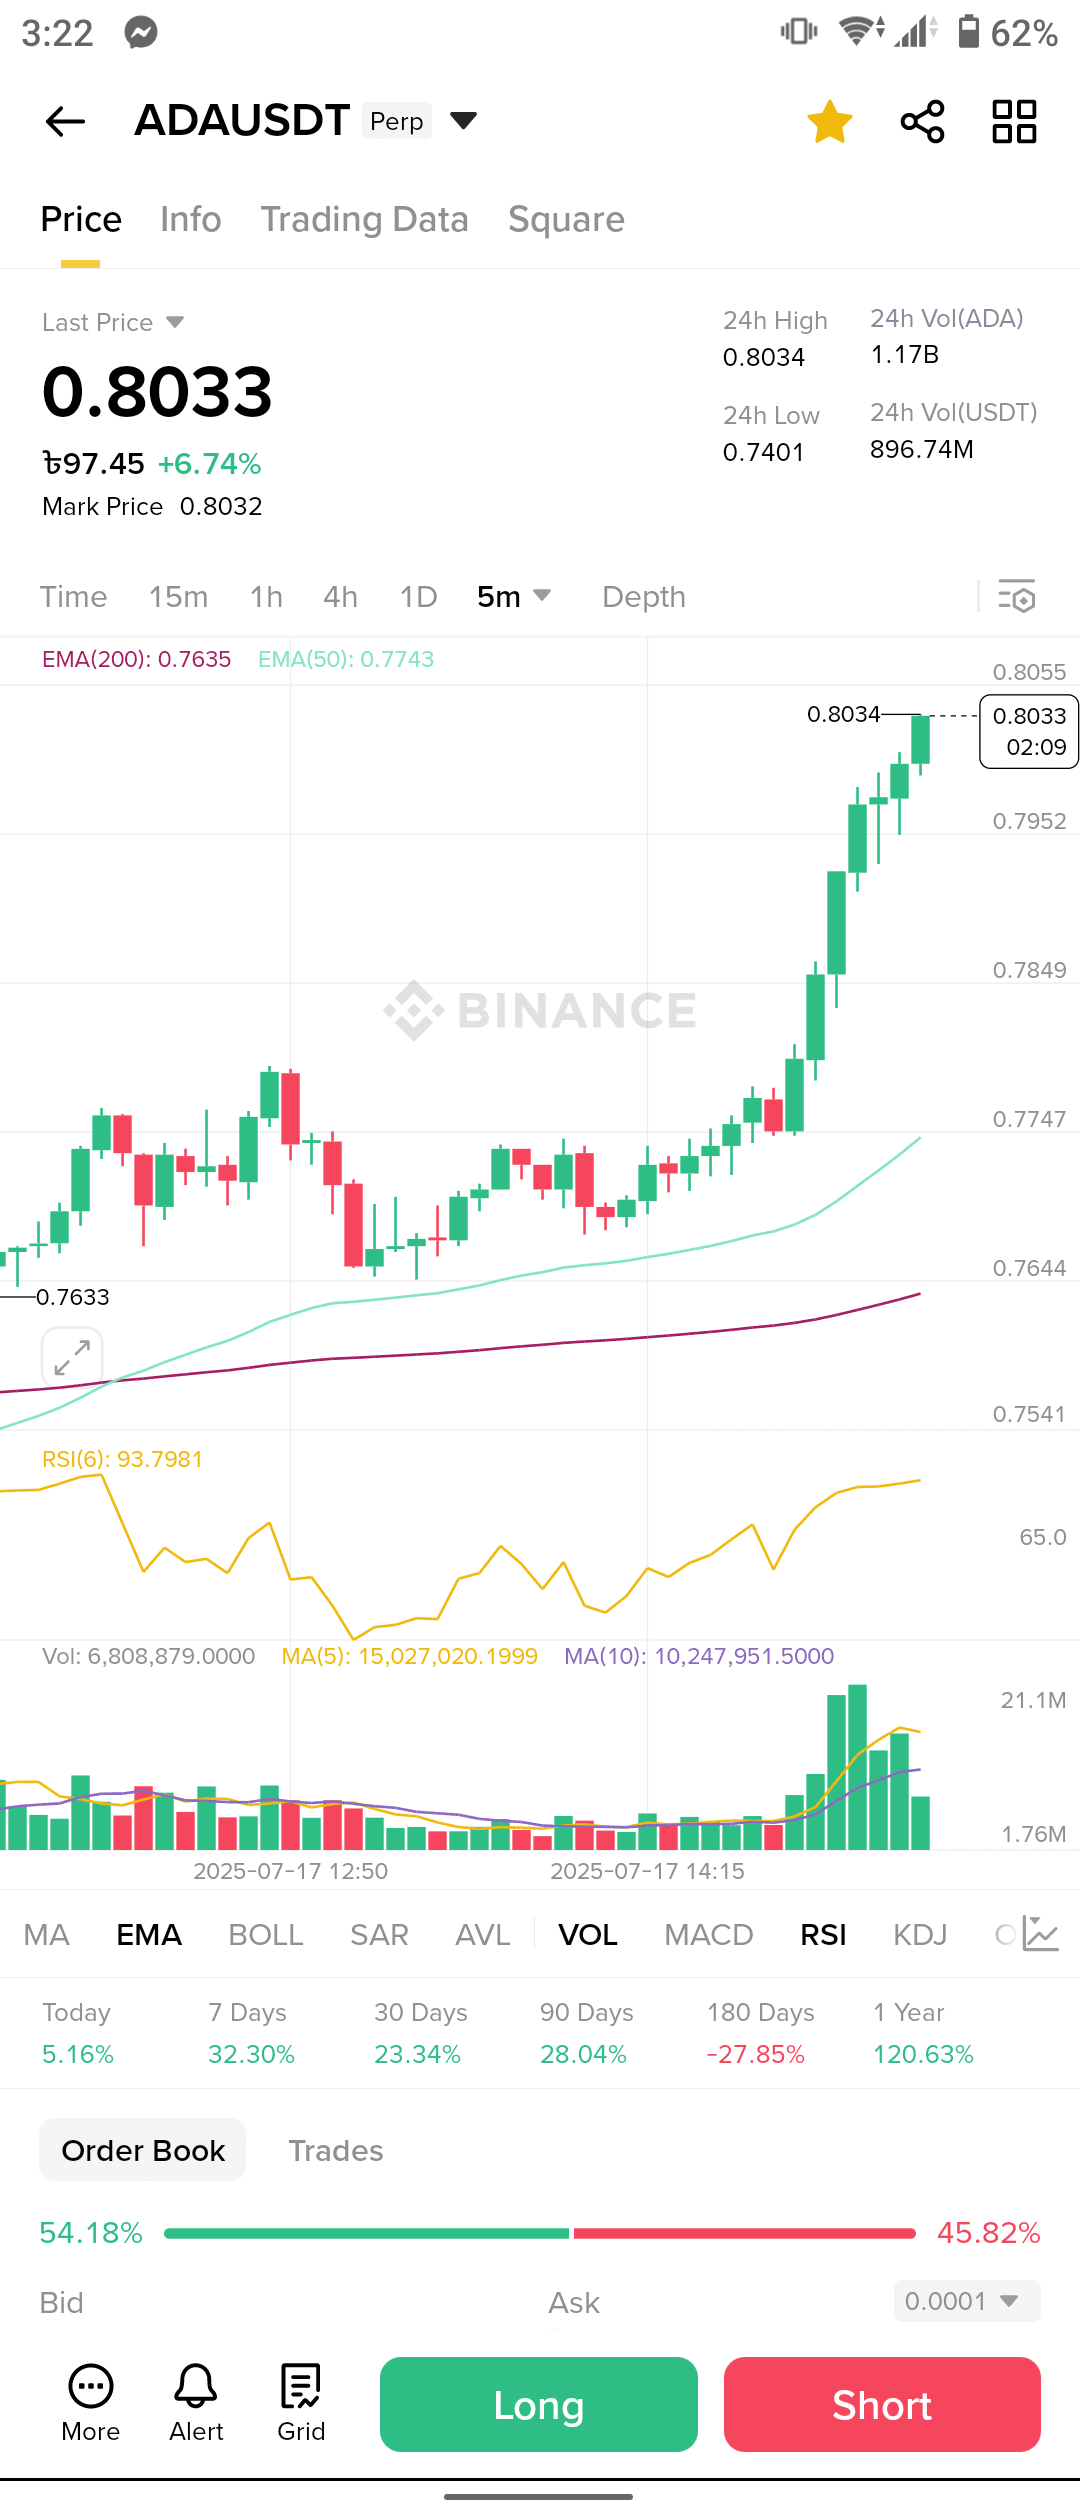Tap the EMA(200) legend value
Screen dimensions: 1080x2520
tap(137, 659)
